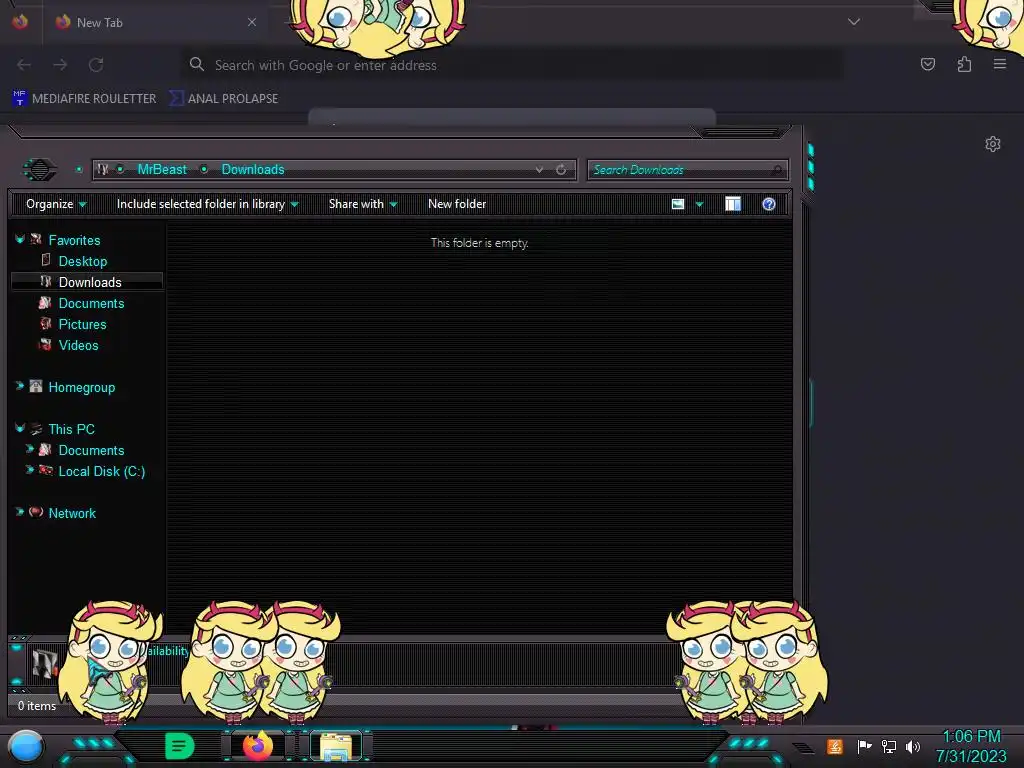The height and width of the screenshot is (768, 1024).
Task: Open the Firefox View icon
Action: tap(20, 22)
